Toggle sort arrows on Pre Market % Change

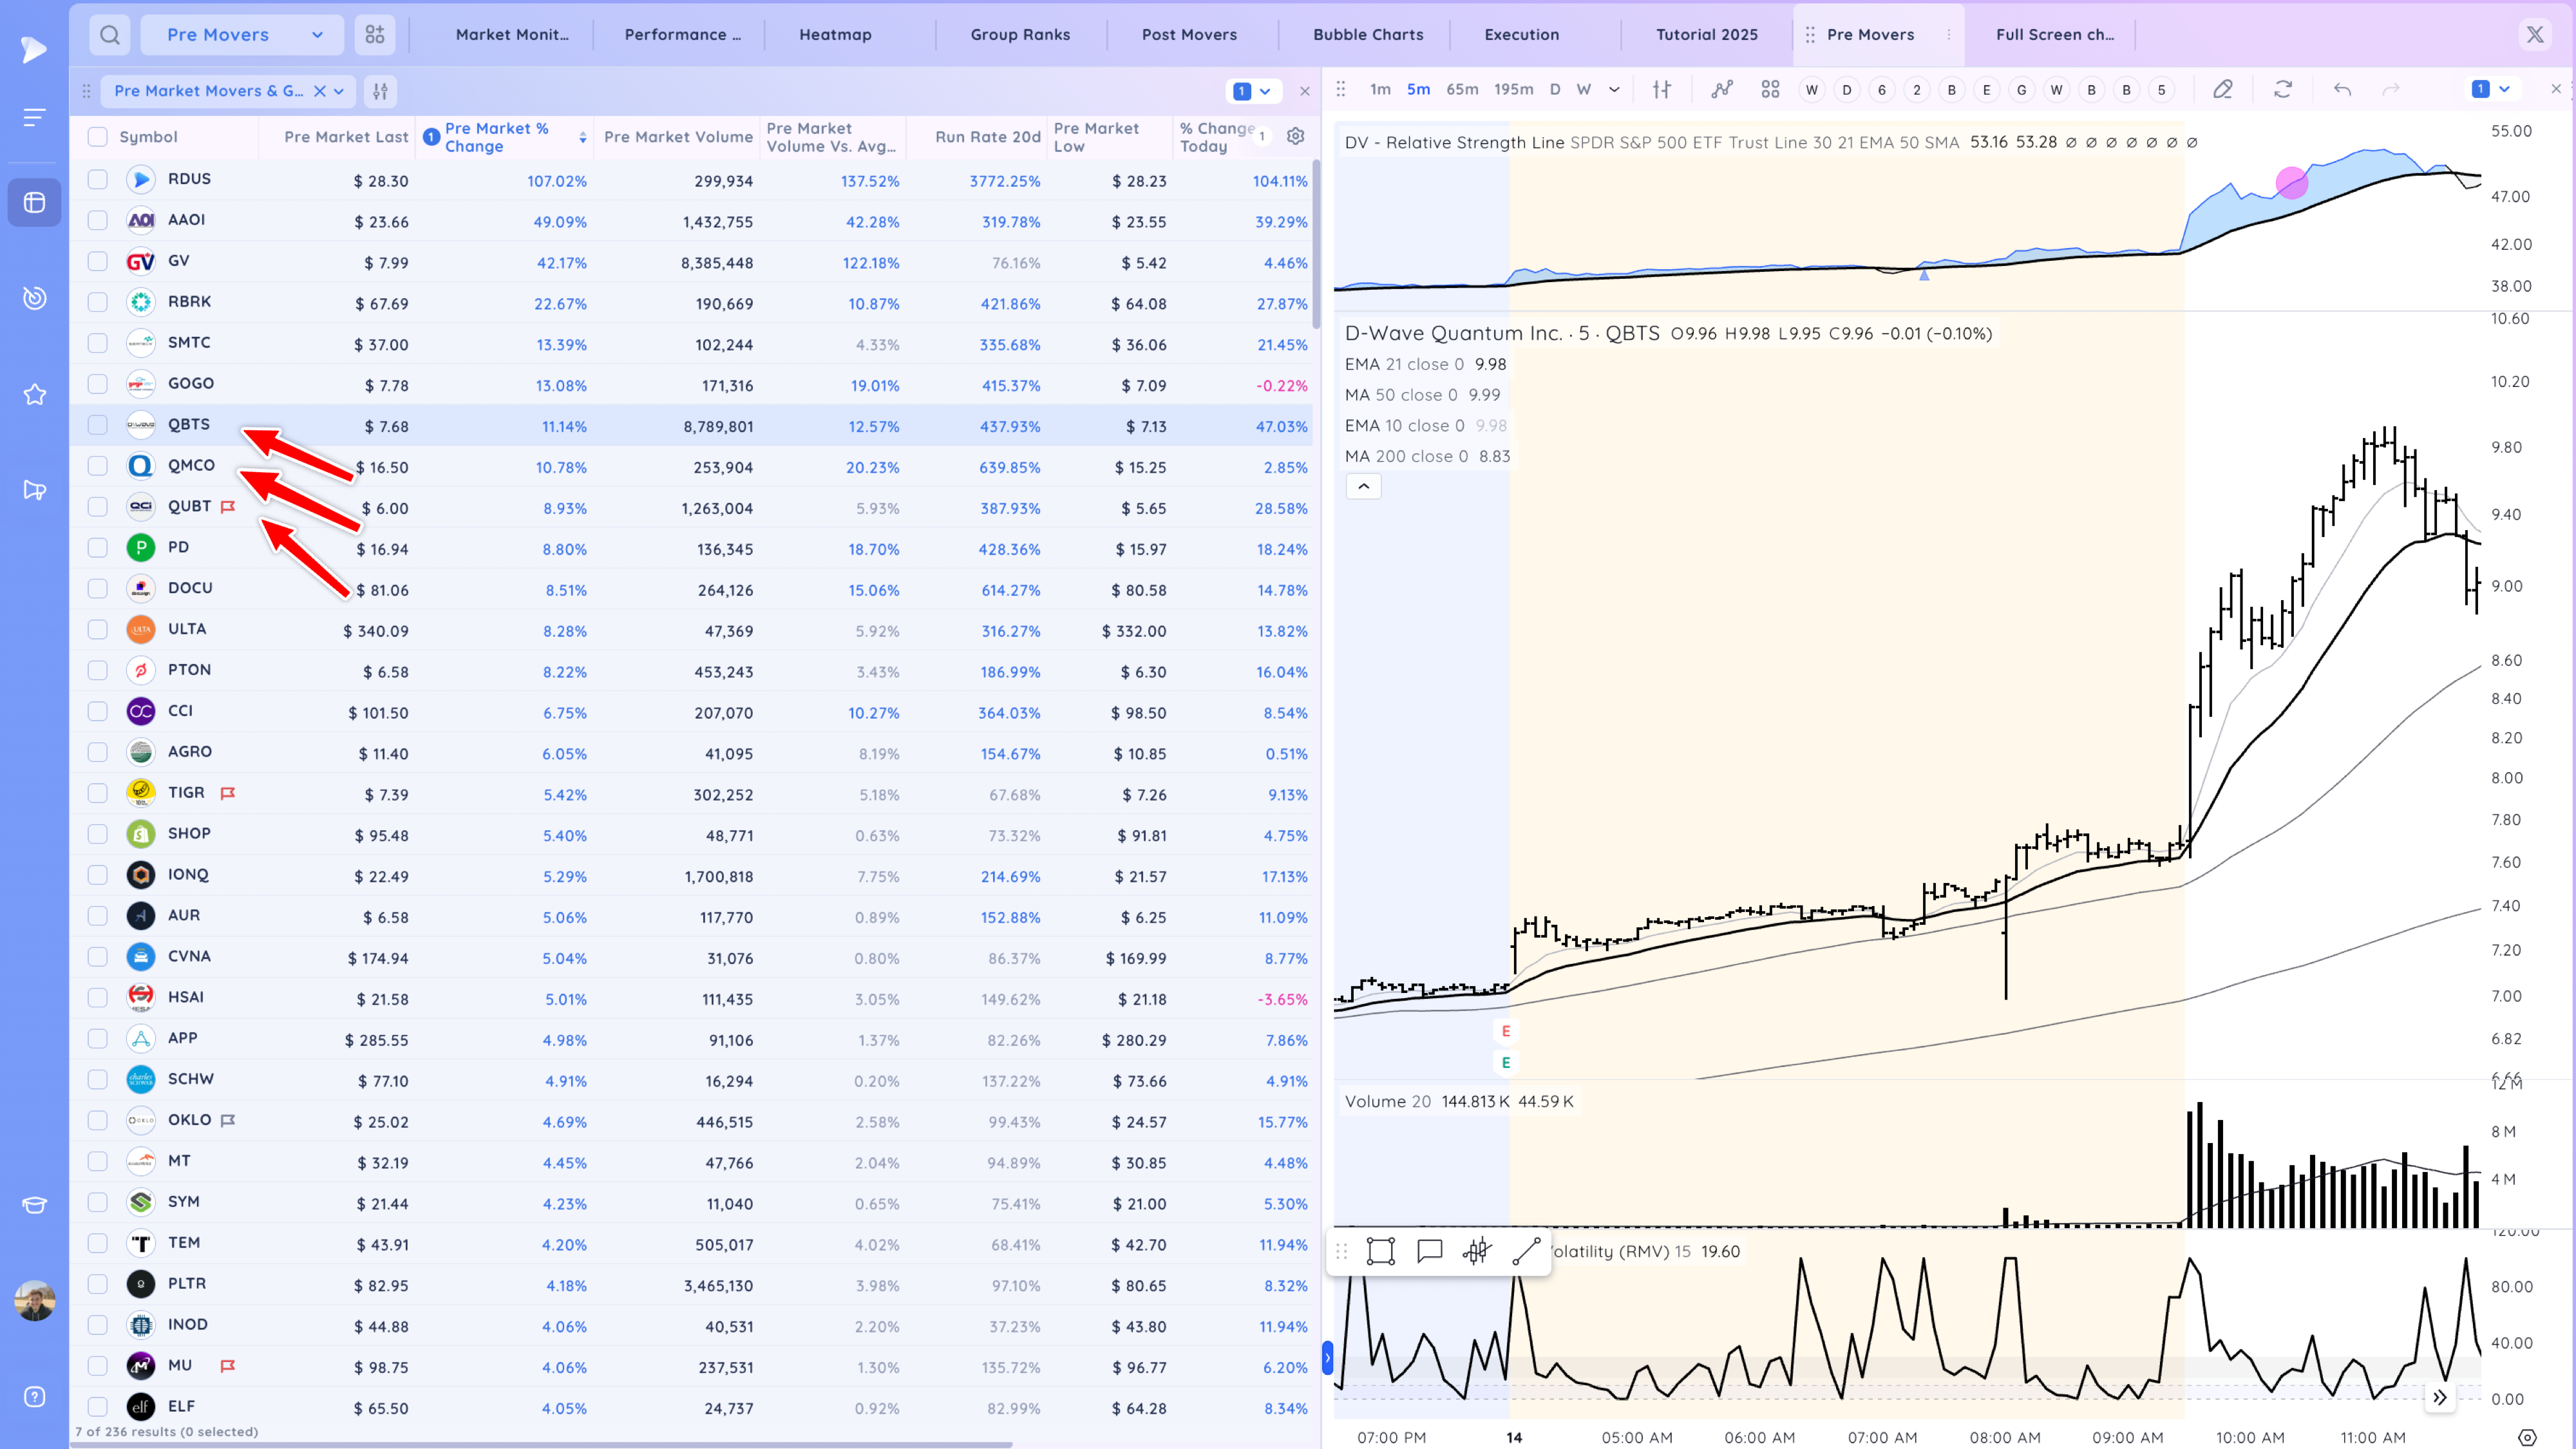click(583, 137)
